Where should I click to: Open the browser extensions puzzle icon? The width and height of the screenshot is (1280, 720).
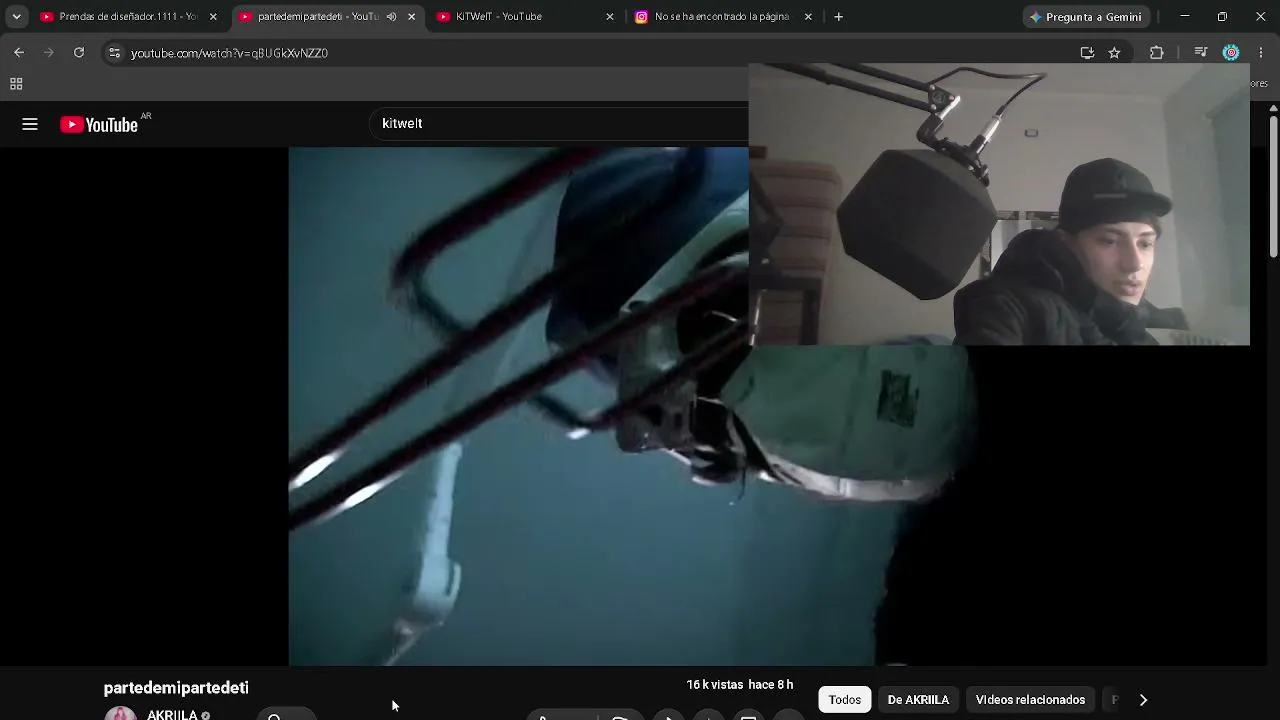(1157, 53)
